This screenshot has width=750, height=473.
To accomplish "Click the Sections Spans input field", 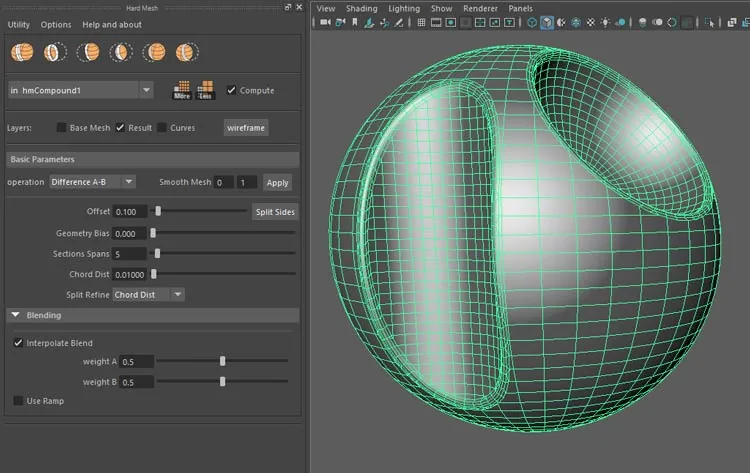I will (129, 254).
